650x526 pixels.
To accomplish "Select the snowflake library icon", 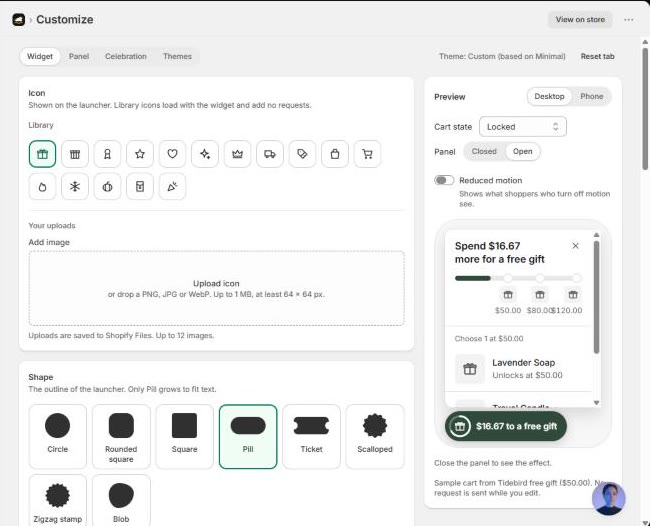I will pos(75,187).
